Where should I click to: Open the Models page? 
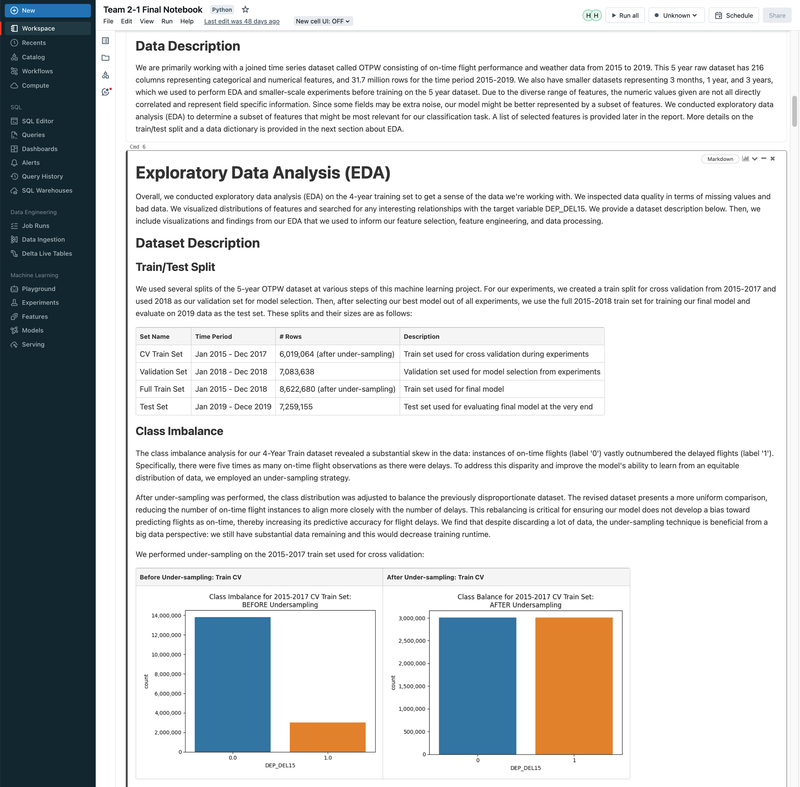tap(35, 330)
